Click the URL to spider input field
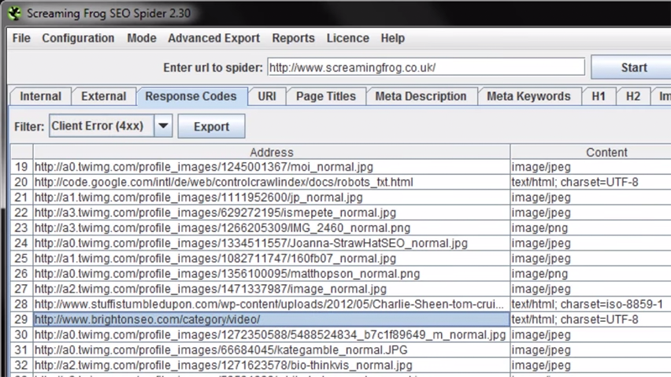 click(x=426, y=67)
